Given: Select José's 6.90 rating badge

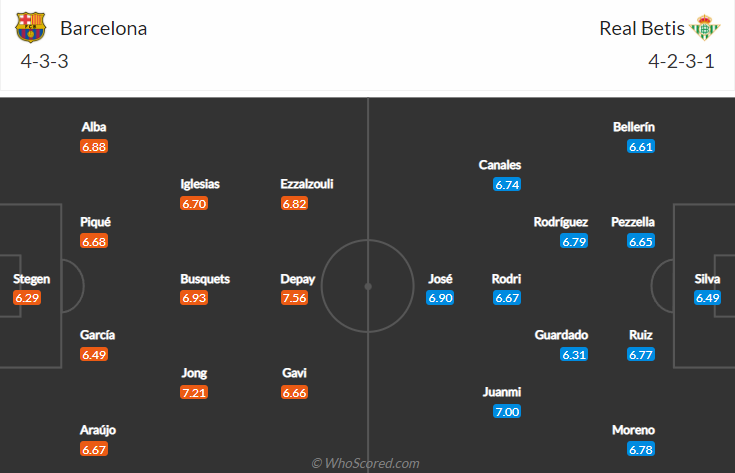Looking at the screenshot, I should 440,298.
